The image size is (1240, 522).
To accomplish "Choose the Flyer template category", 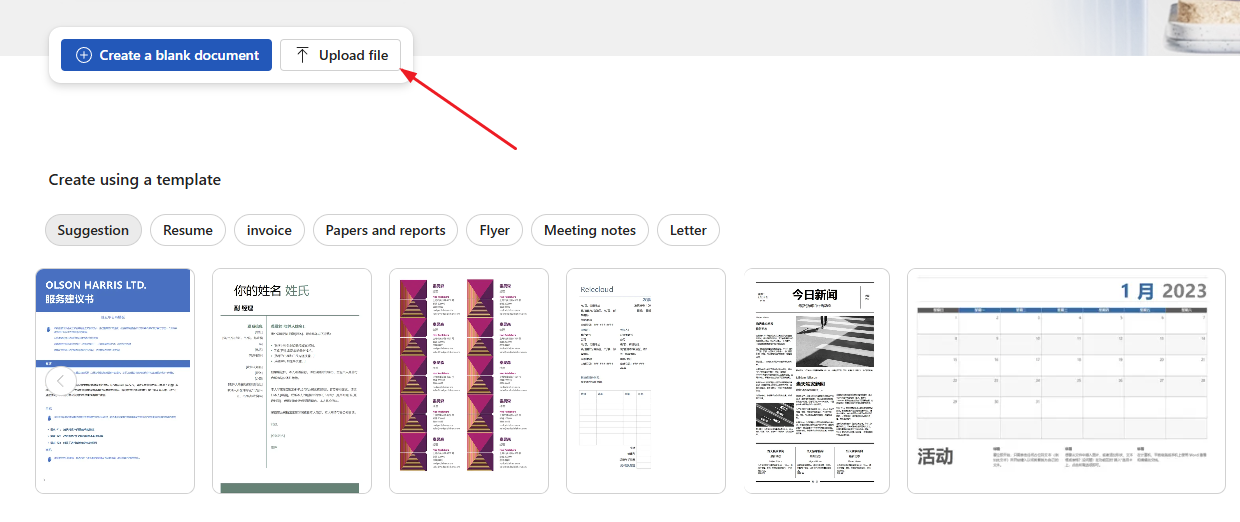I will (x=494, y=230).
